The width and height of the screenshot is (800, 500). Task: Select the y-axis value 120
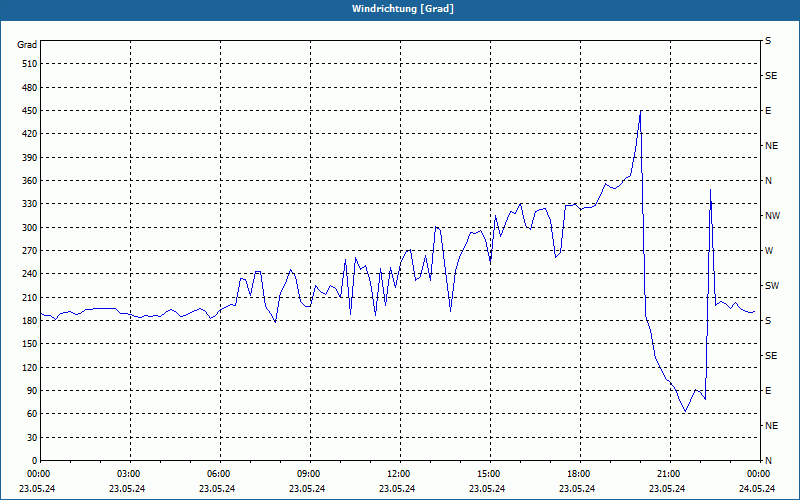29,367
